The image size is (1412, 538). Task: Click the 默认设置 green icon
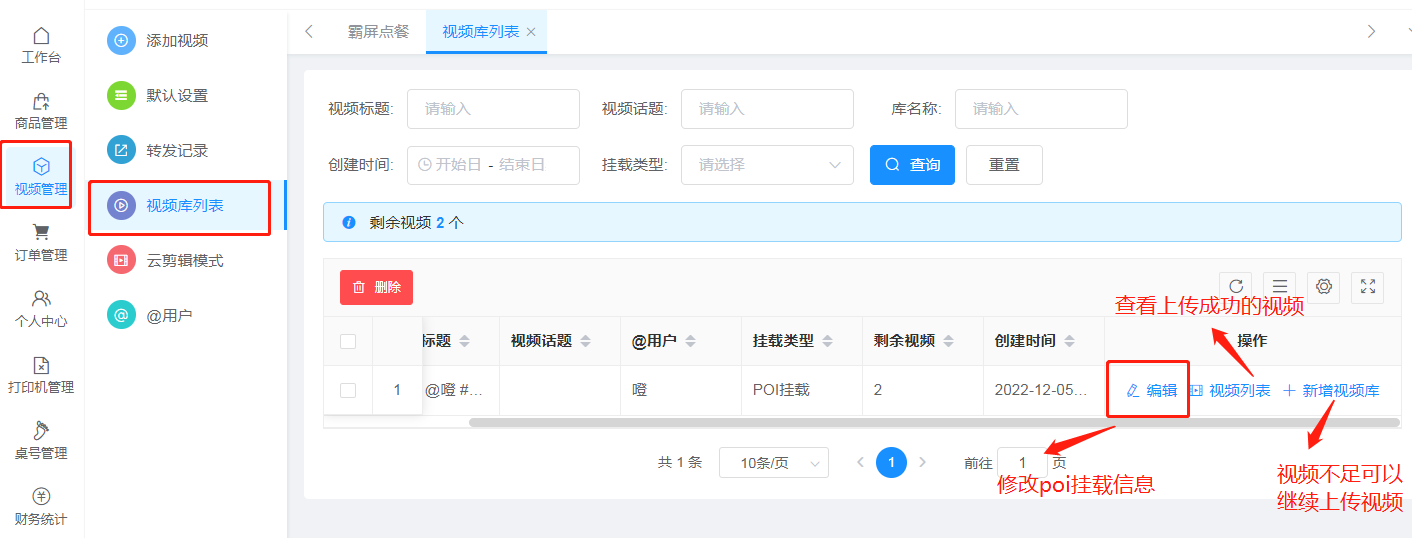(x=121, y=96)
